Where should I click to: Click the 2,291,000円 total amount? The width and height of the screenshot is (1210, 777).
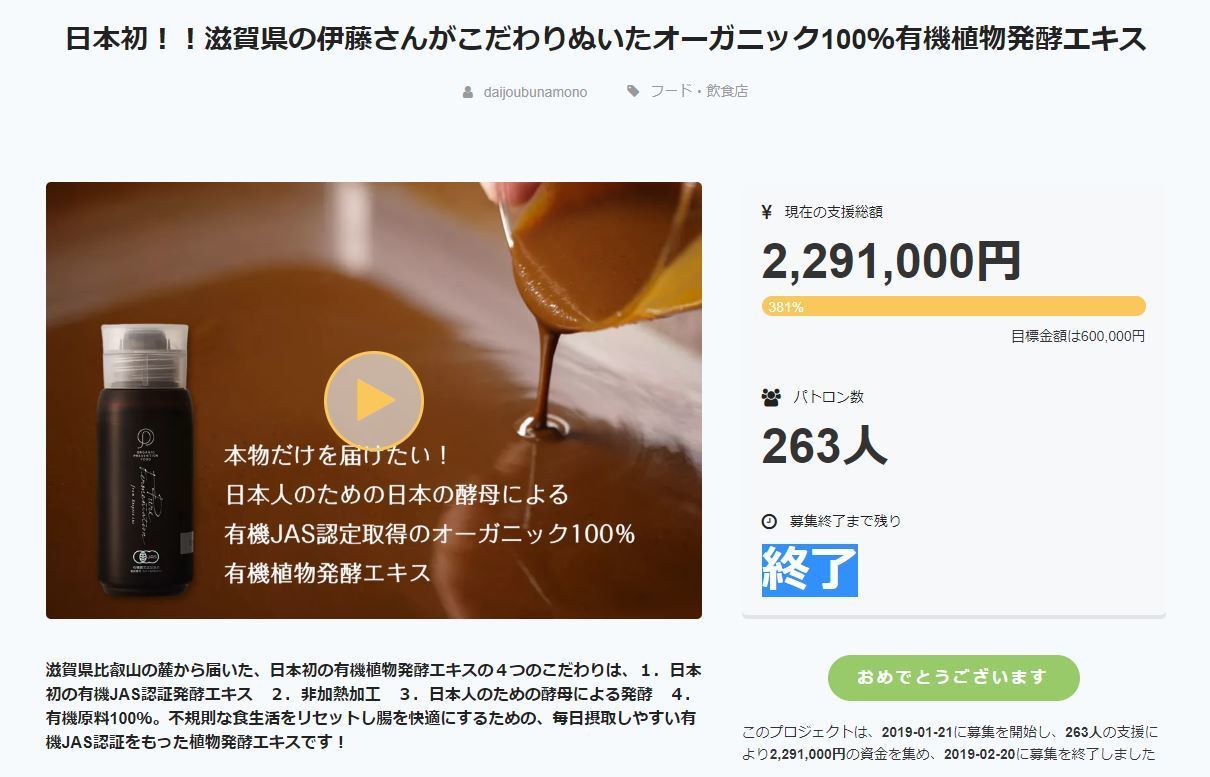click(891, 261)
